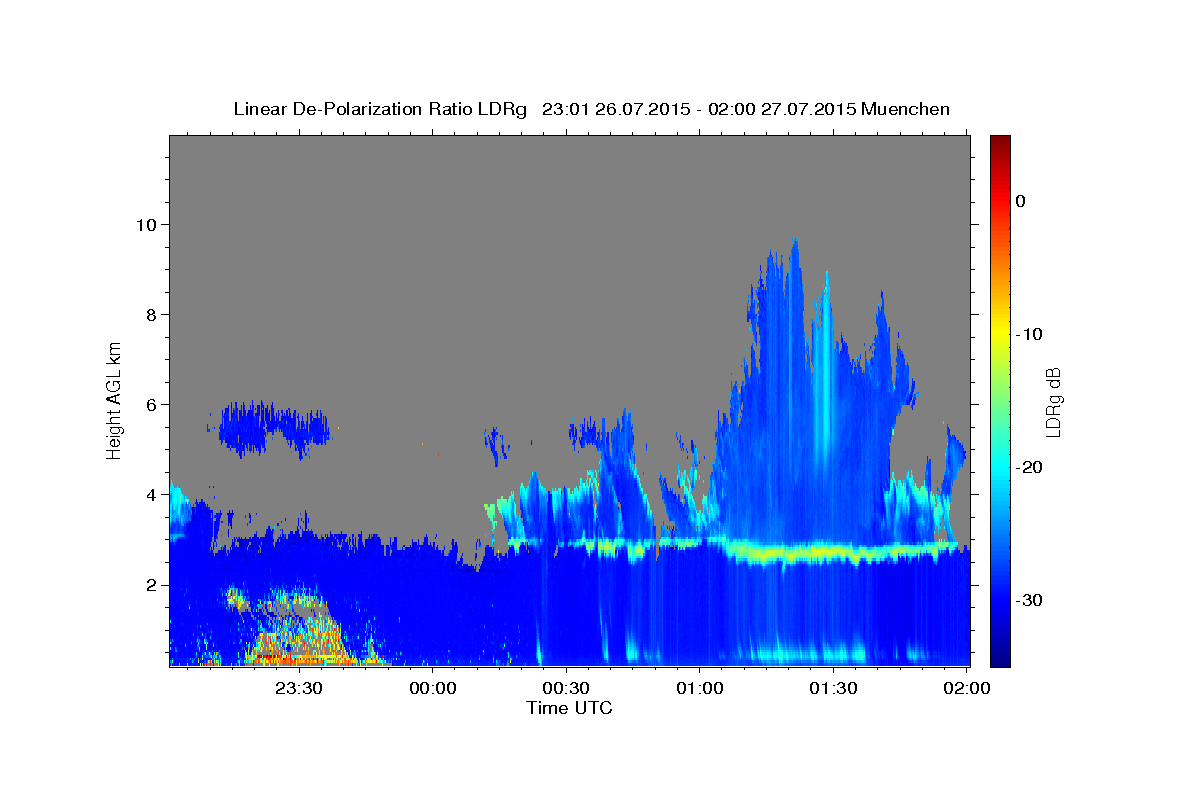Click the plot title mentioning Muenchen
The image size is (1200, 800).
coord(591,109)
